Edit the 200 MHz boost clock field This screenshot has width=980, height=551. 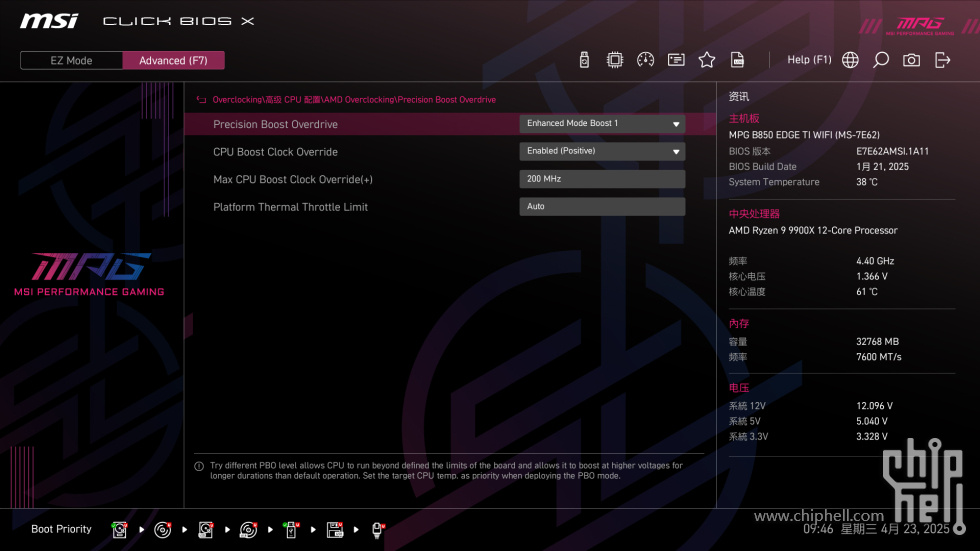point(602,179)
